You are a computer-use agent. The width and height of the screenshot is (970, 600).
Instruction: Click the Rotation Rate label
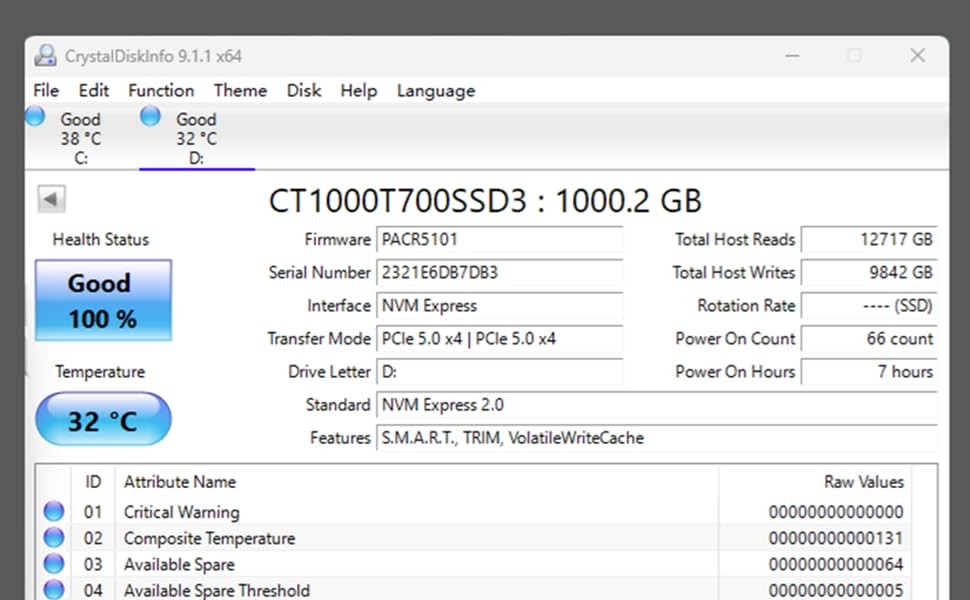[x=746, y=306]
